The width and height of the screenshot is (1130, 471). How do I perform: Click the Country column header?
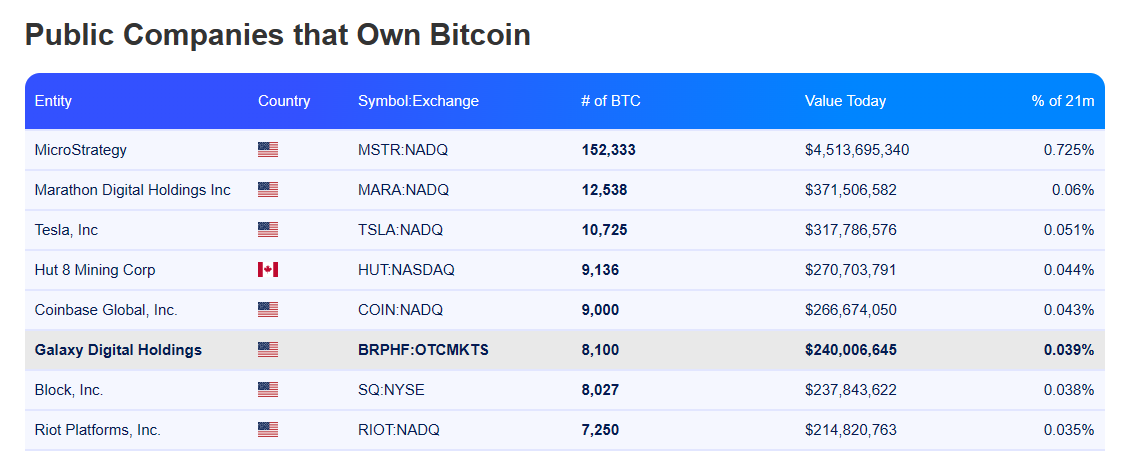point(284,101)
